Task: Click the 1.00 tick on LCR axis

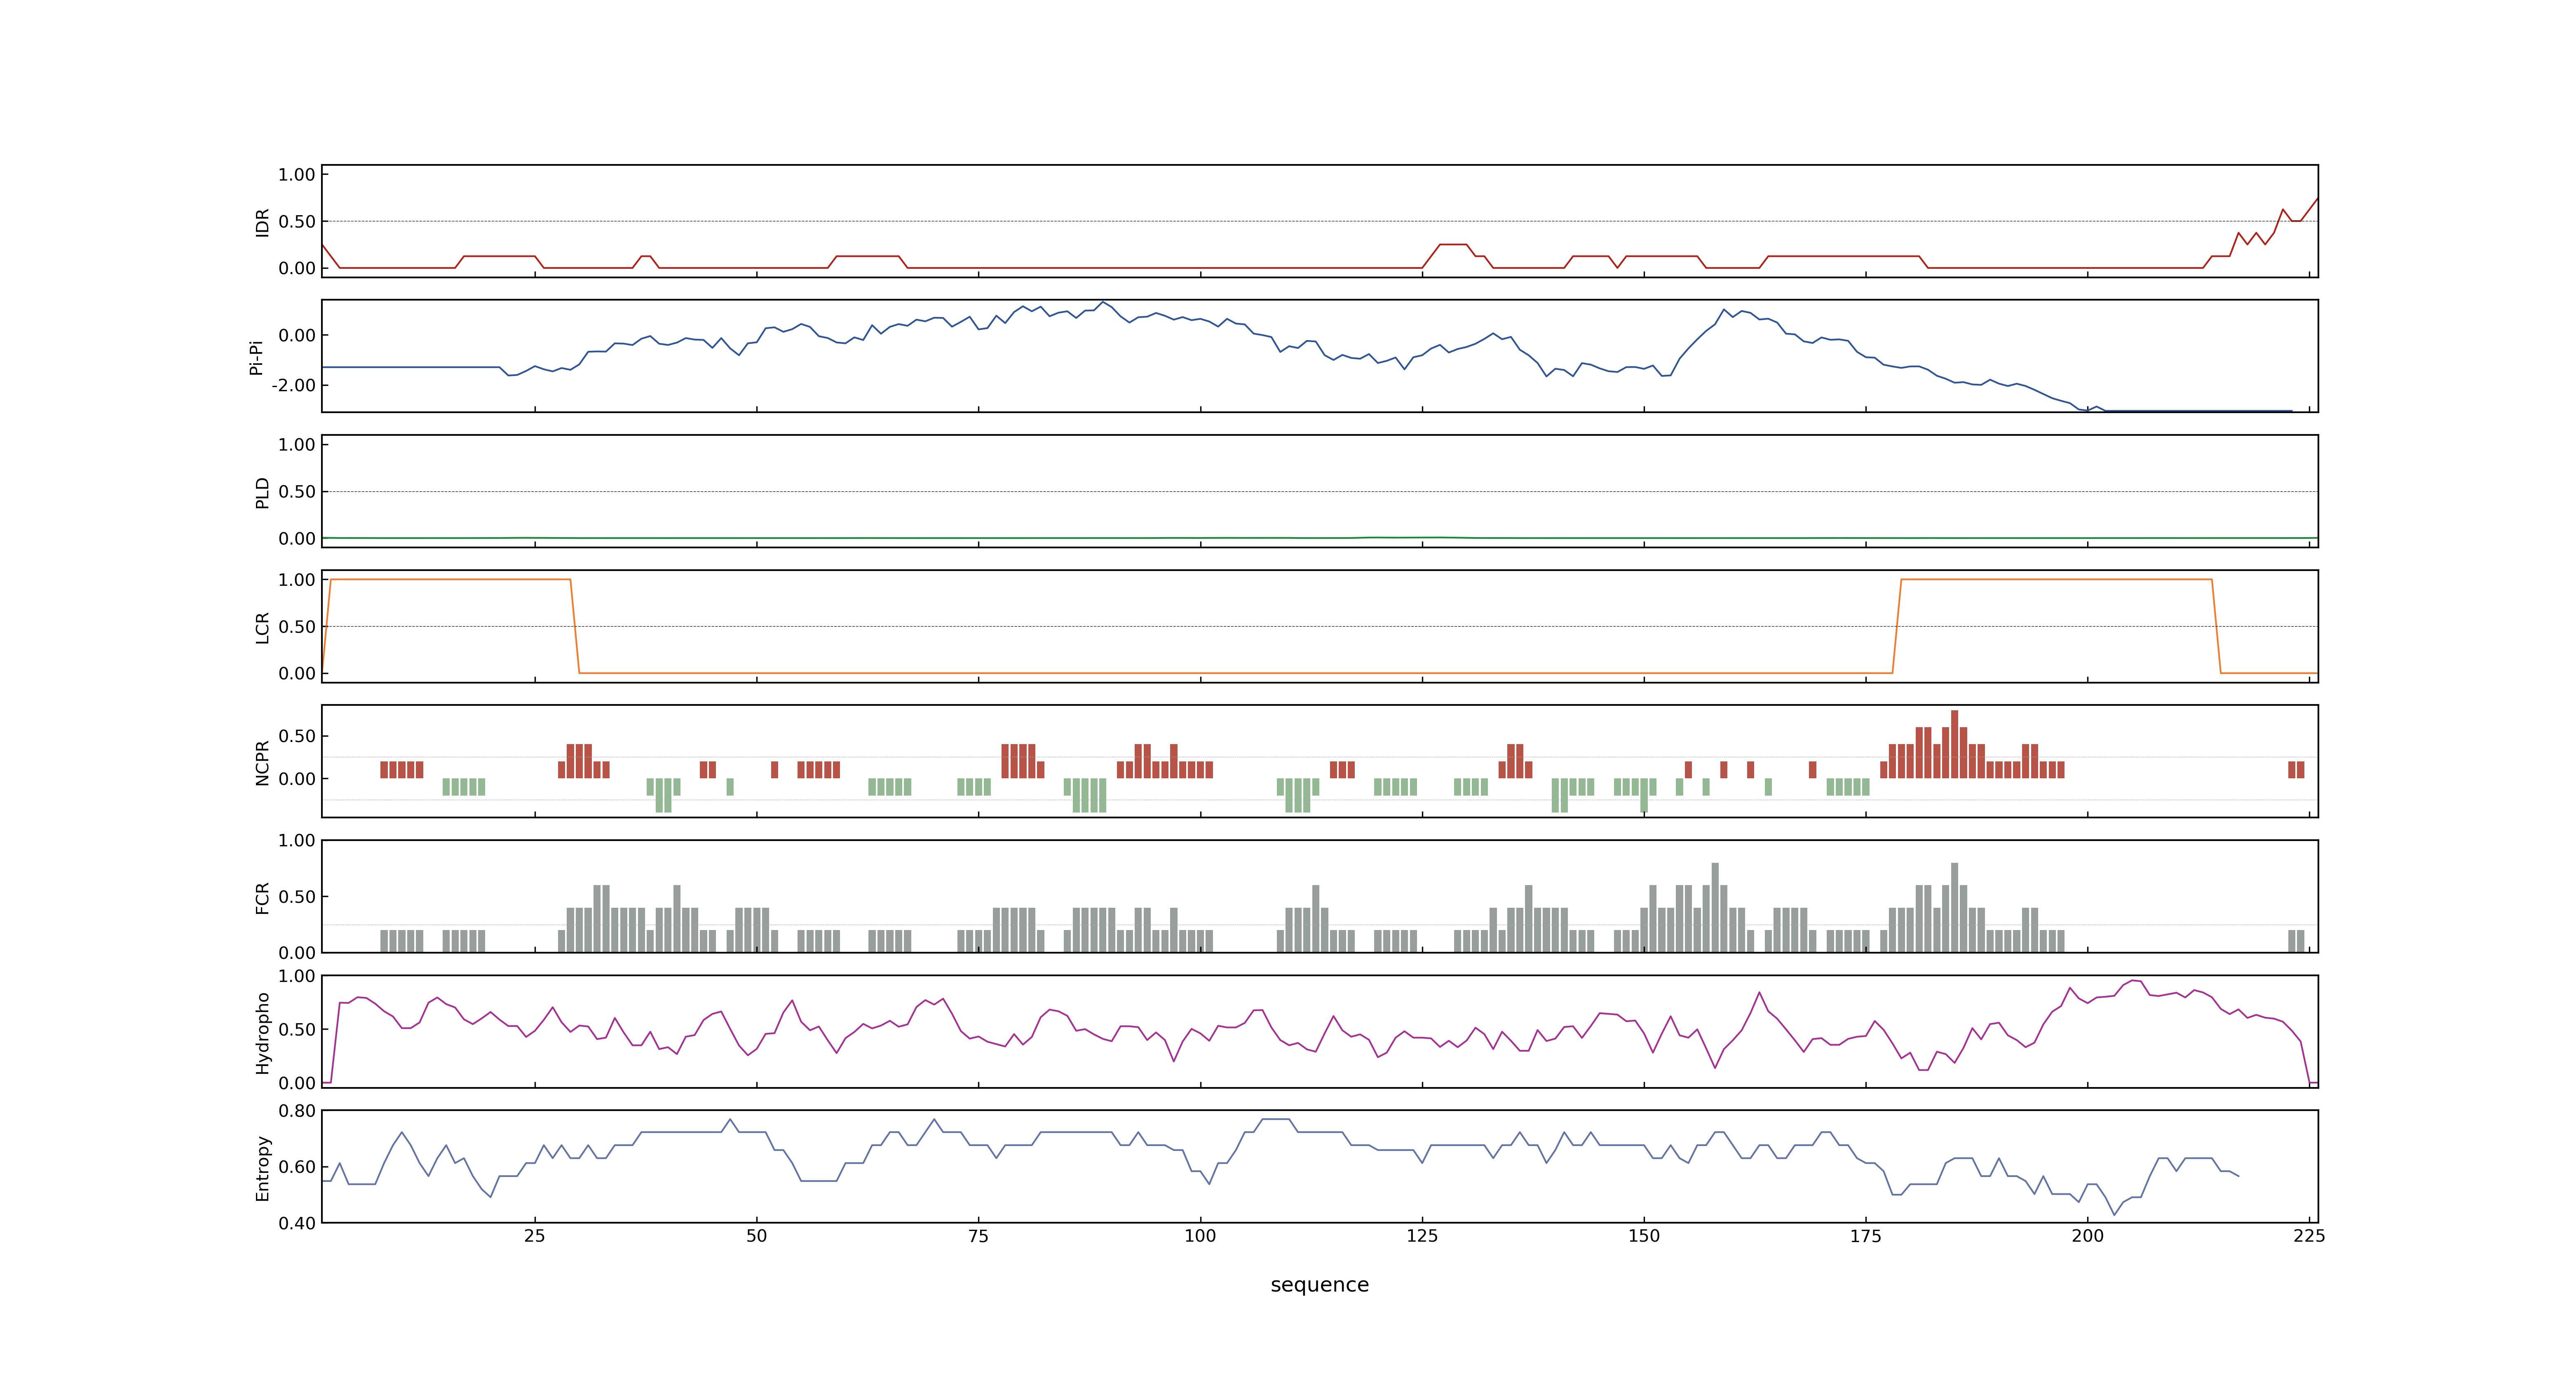Action: [x=297, y=580]
